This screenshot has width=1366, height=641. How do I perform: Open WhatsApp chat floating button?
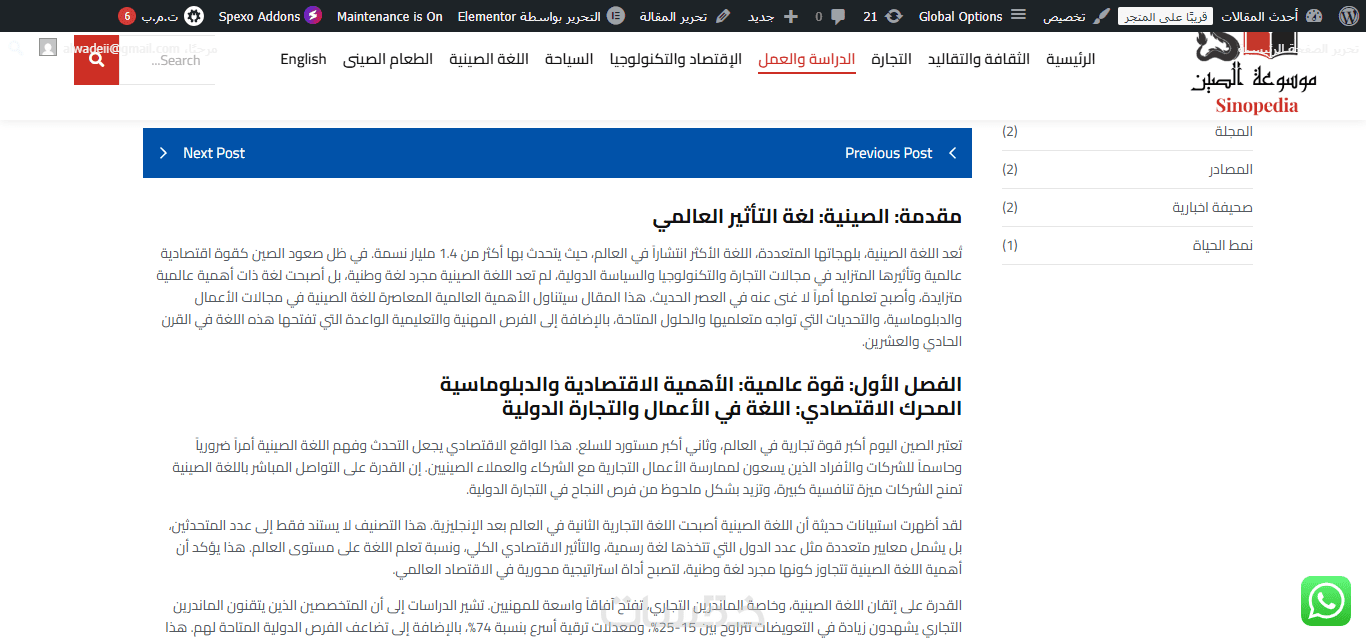coord(1326,601)
